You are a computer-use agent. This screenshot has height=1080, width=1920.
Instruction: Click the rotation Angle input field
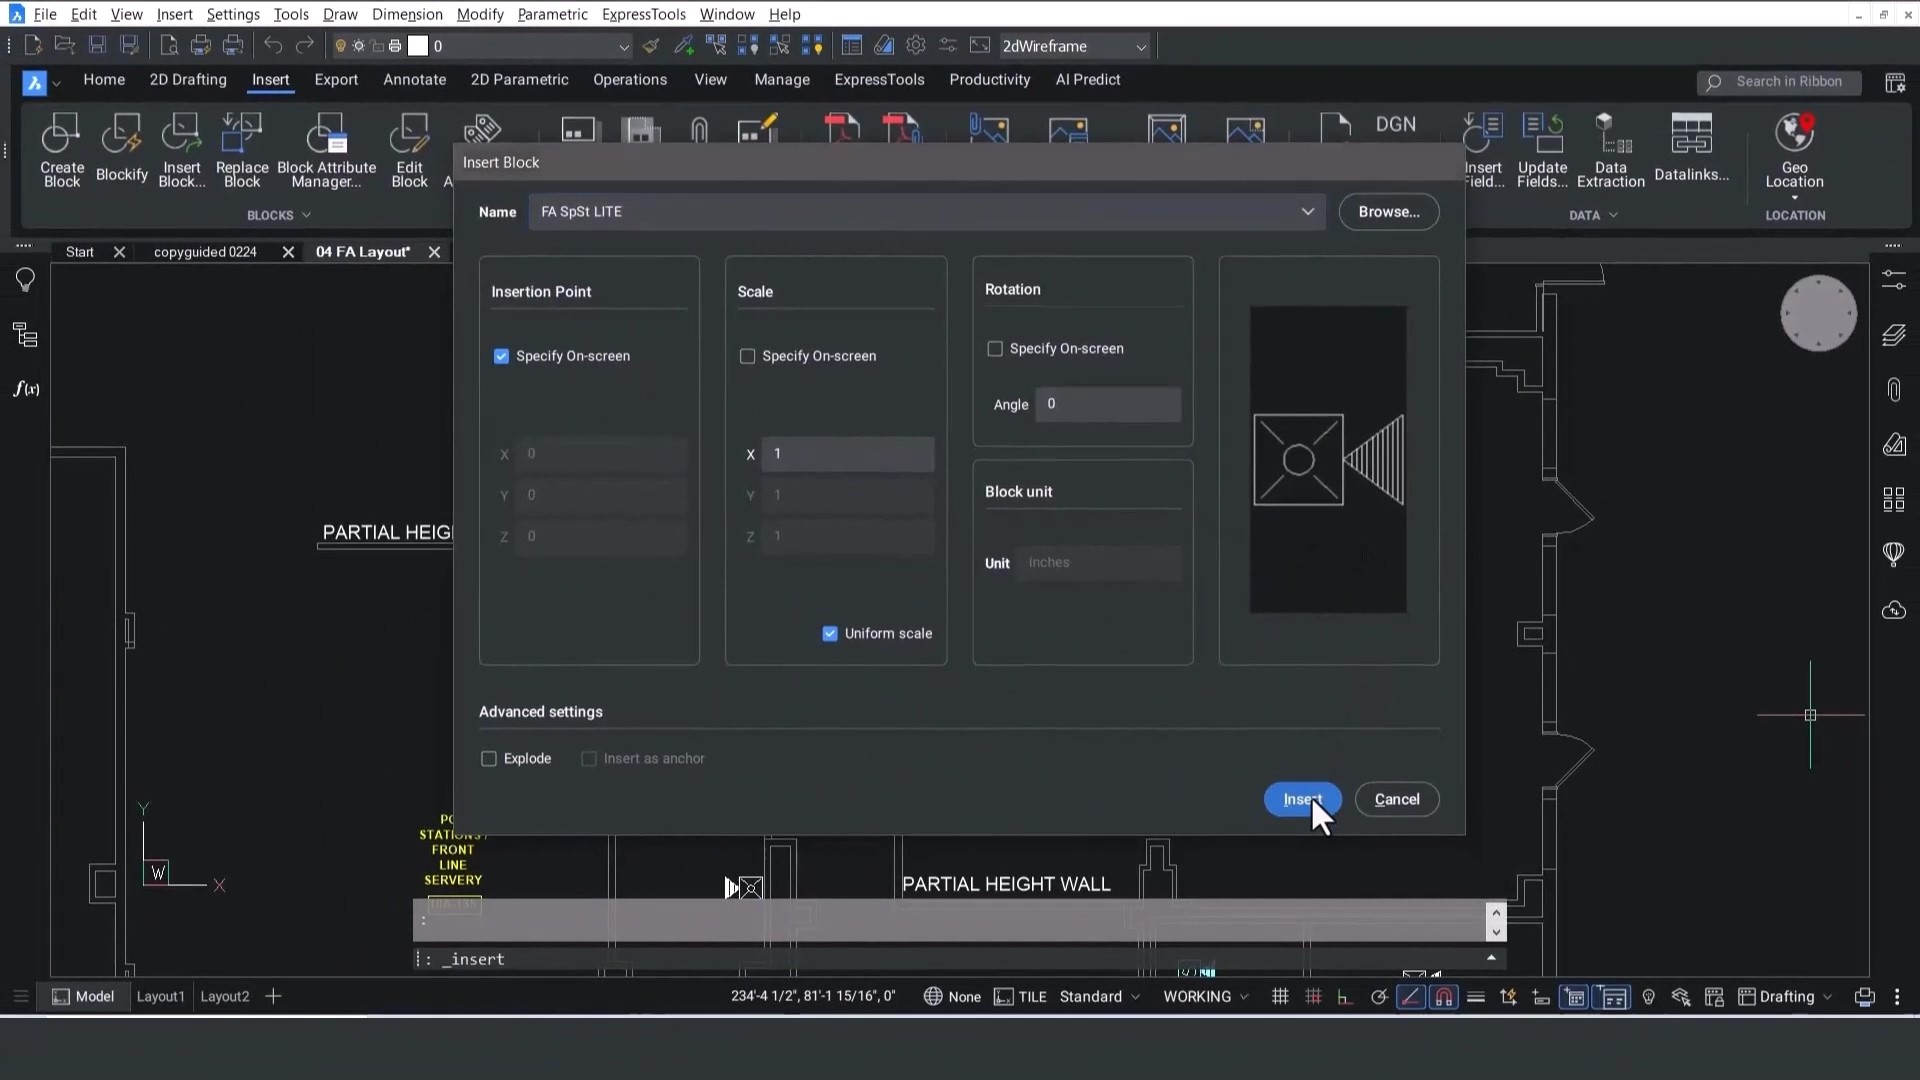click(1108, 404)
